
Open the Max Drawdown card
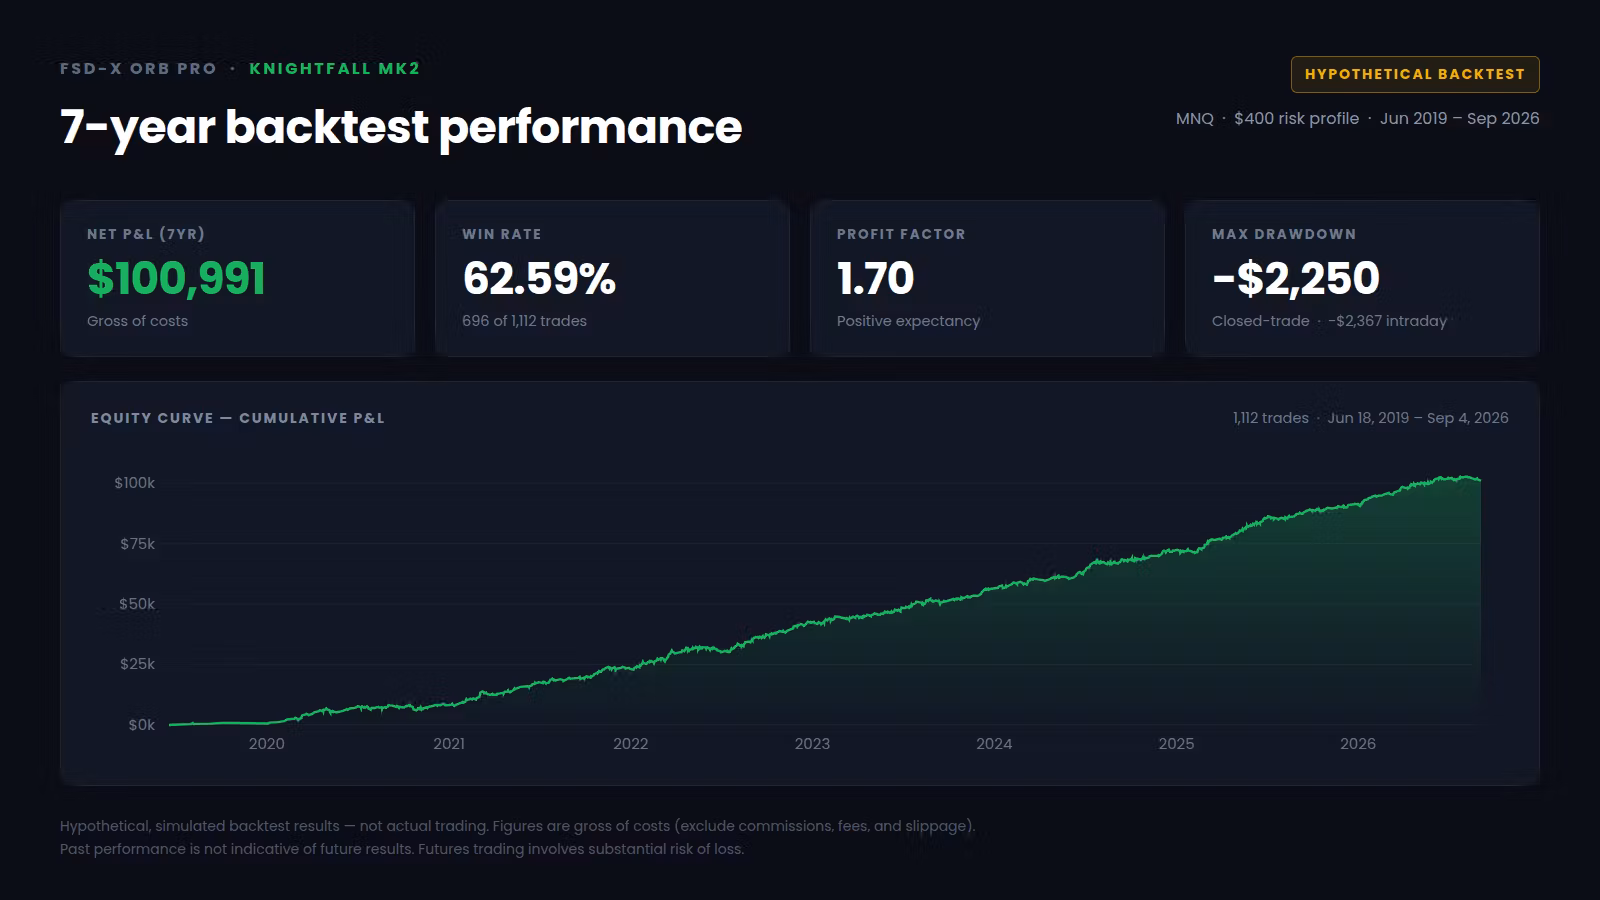point(1362,278)
